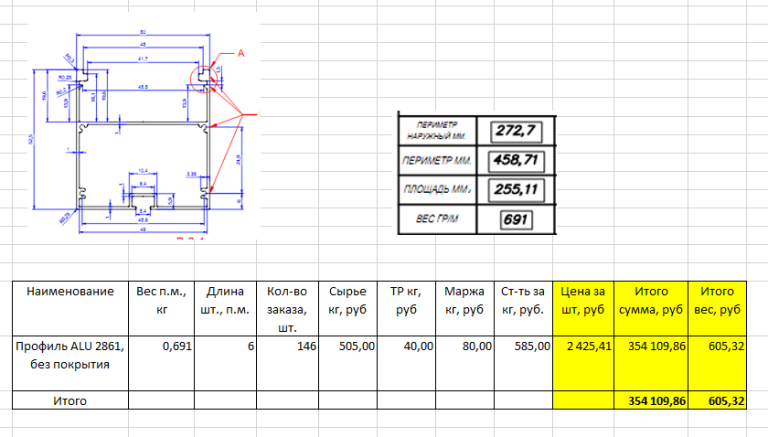Viewport: 768px width, 437px height.
Task: Select bold total weight 605,32
Action: [718, 400]
